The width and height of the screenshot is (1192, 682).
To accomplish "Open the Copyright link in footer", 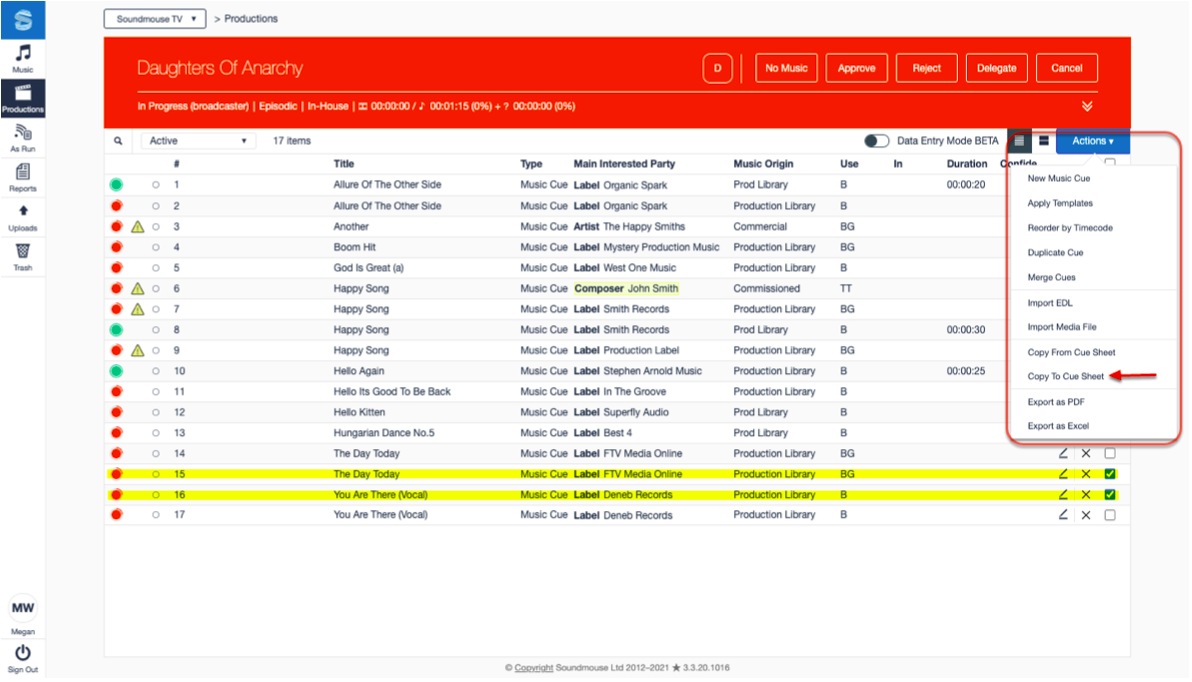I will pos(534,668).
